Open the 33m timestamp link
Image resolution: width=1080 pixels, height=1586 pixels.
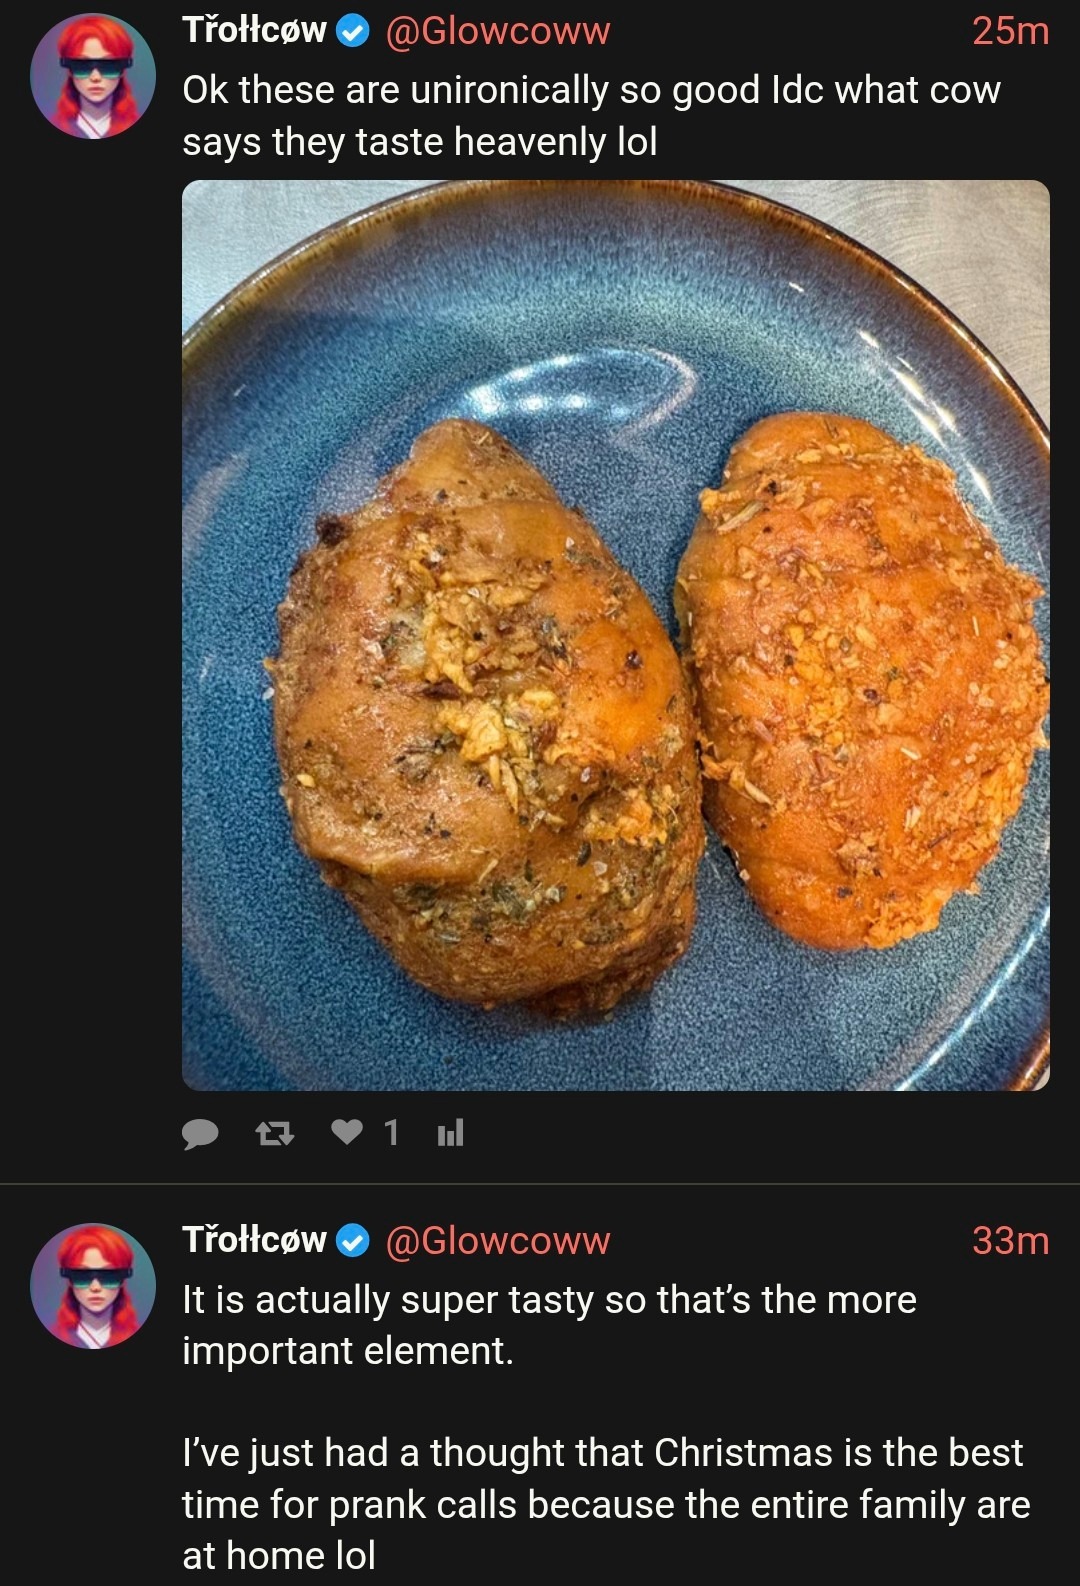pyautogui.click(x=1010, y=1241)
